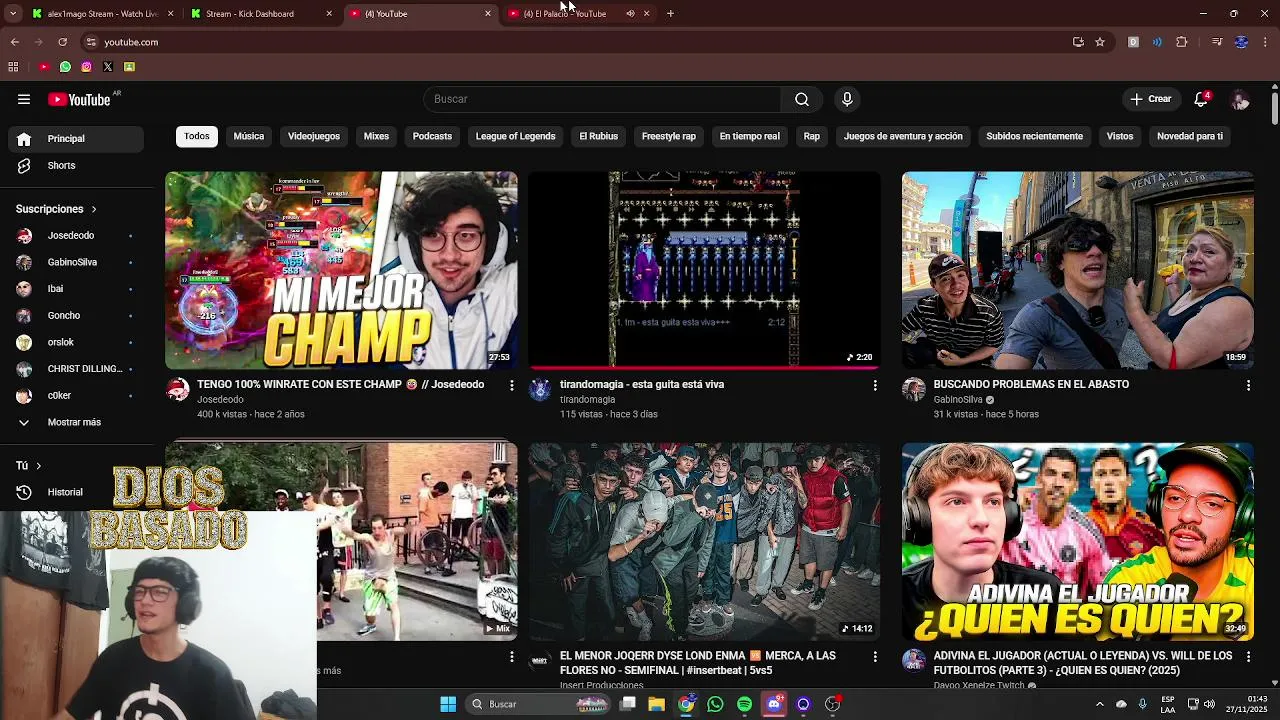Open Spotify from the taskbar
Viewport: 1280px width, 720px height.
[744, 704]
